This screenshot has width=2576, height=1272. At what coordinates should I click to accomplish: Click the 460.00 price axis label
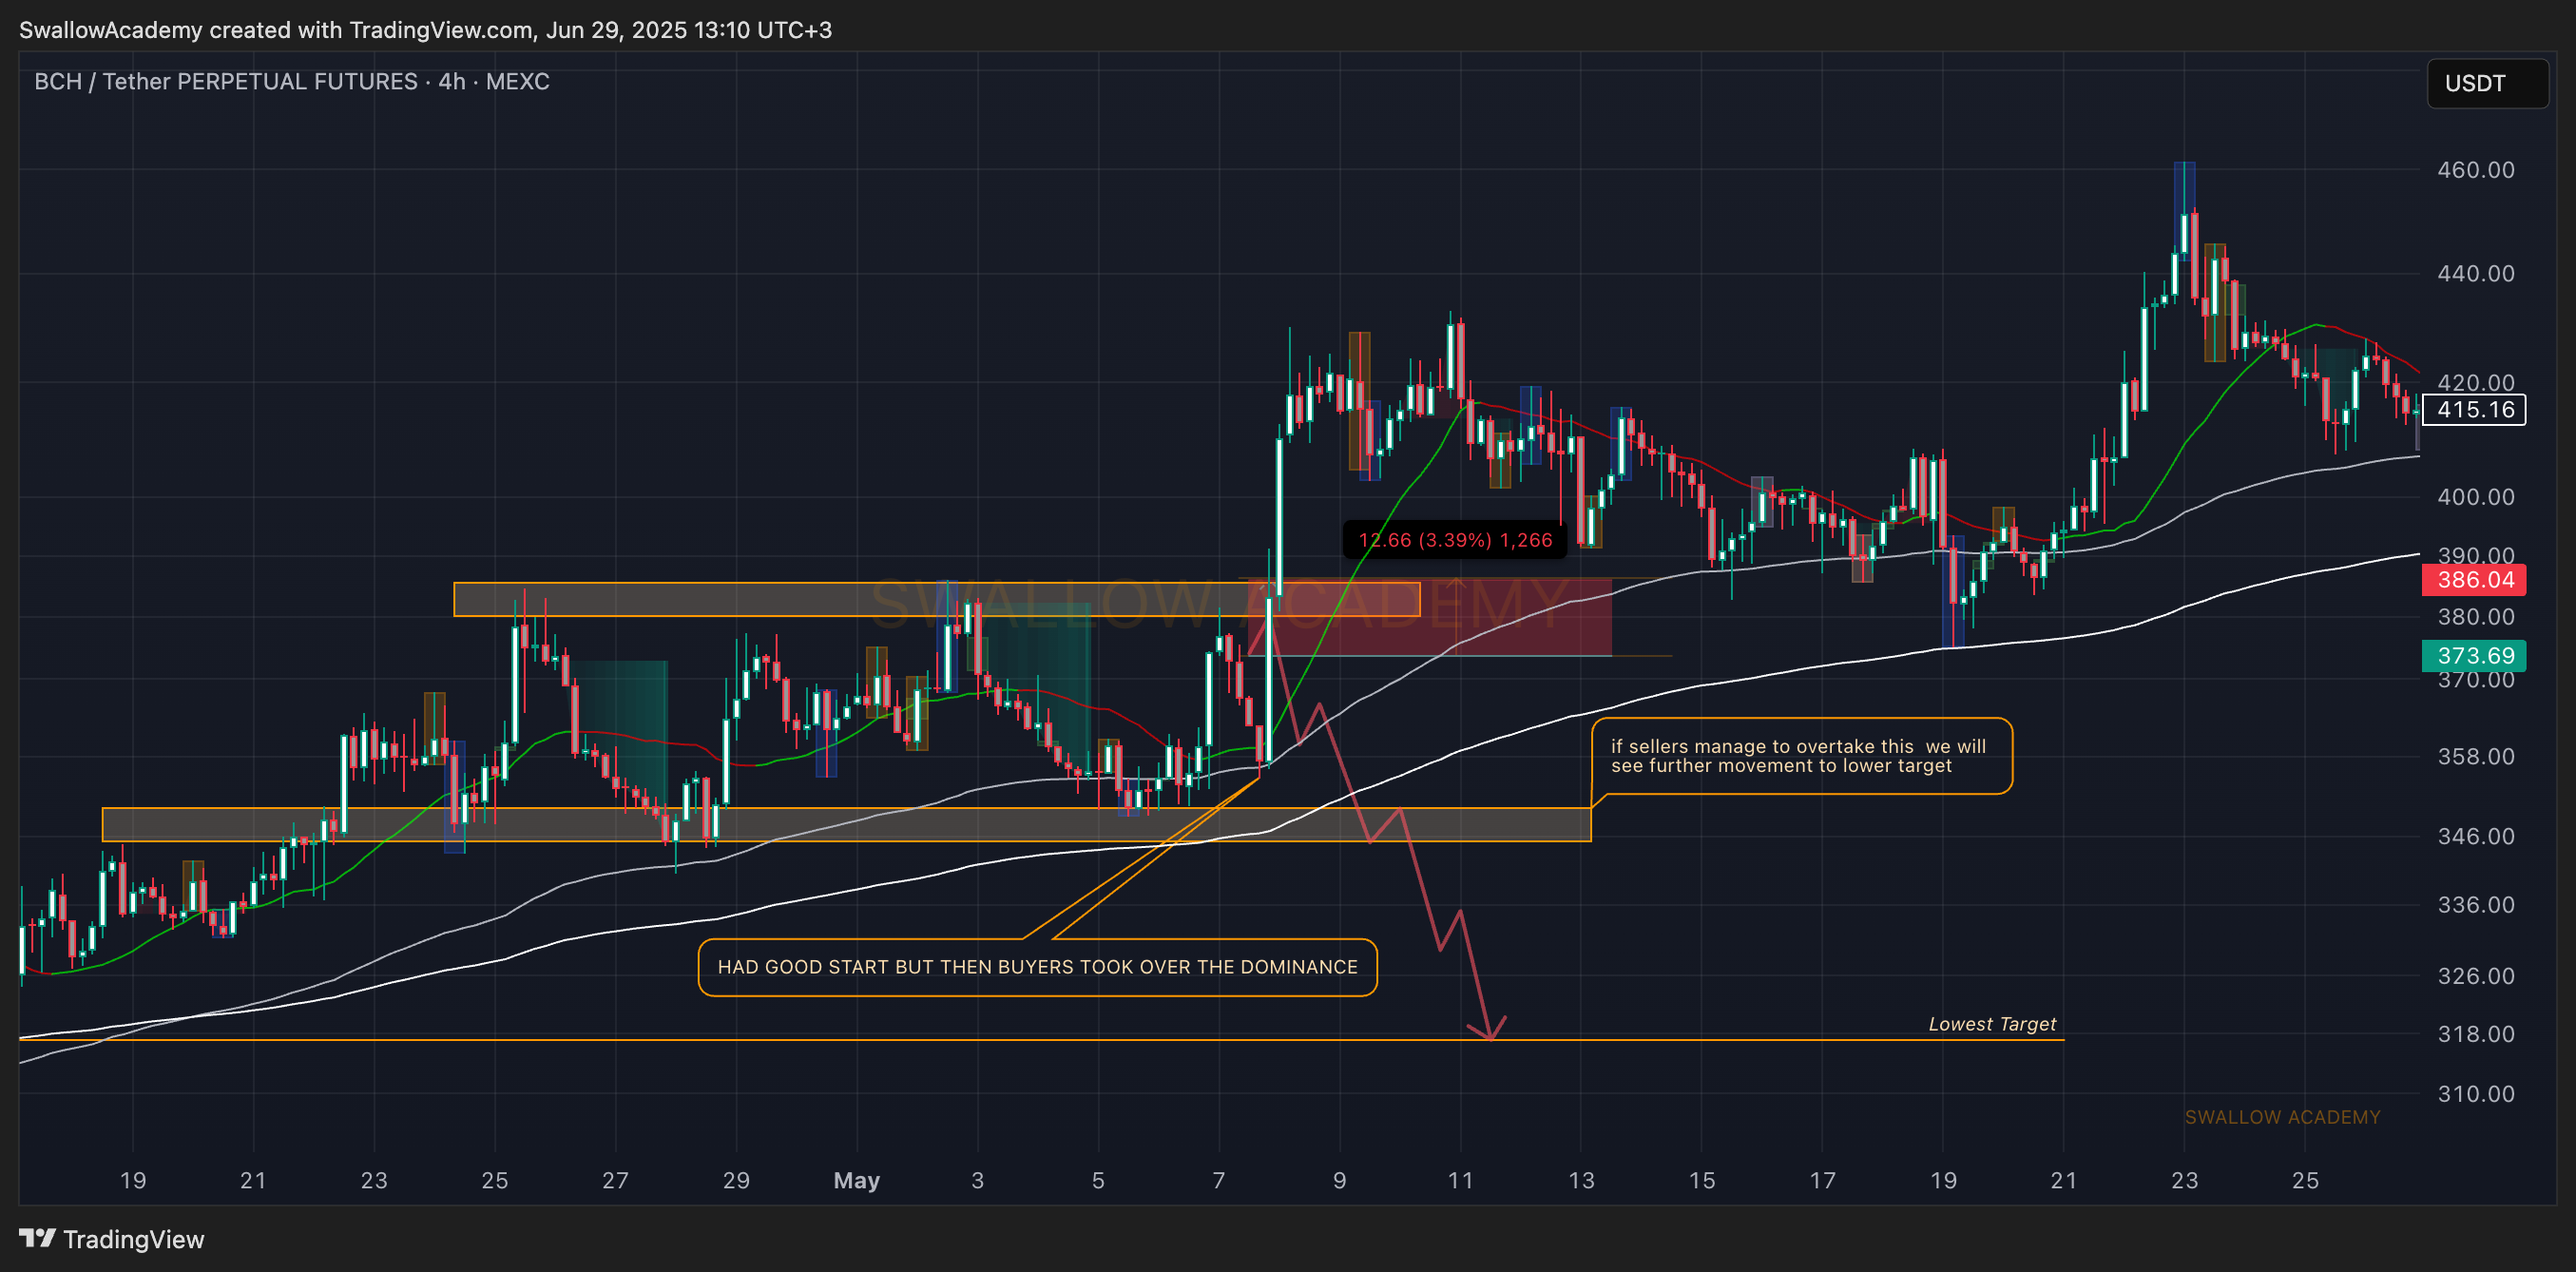tap(2475, 170)
